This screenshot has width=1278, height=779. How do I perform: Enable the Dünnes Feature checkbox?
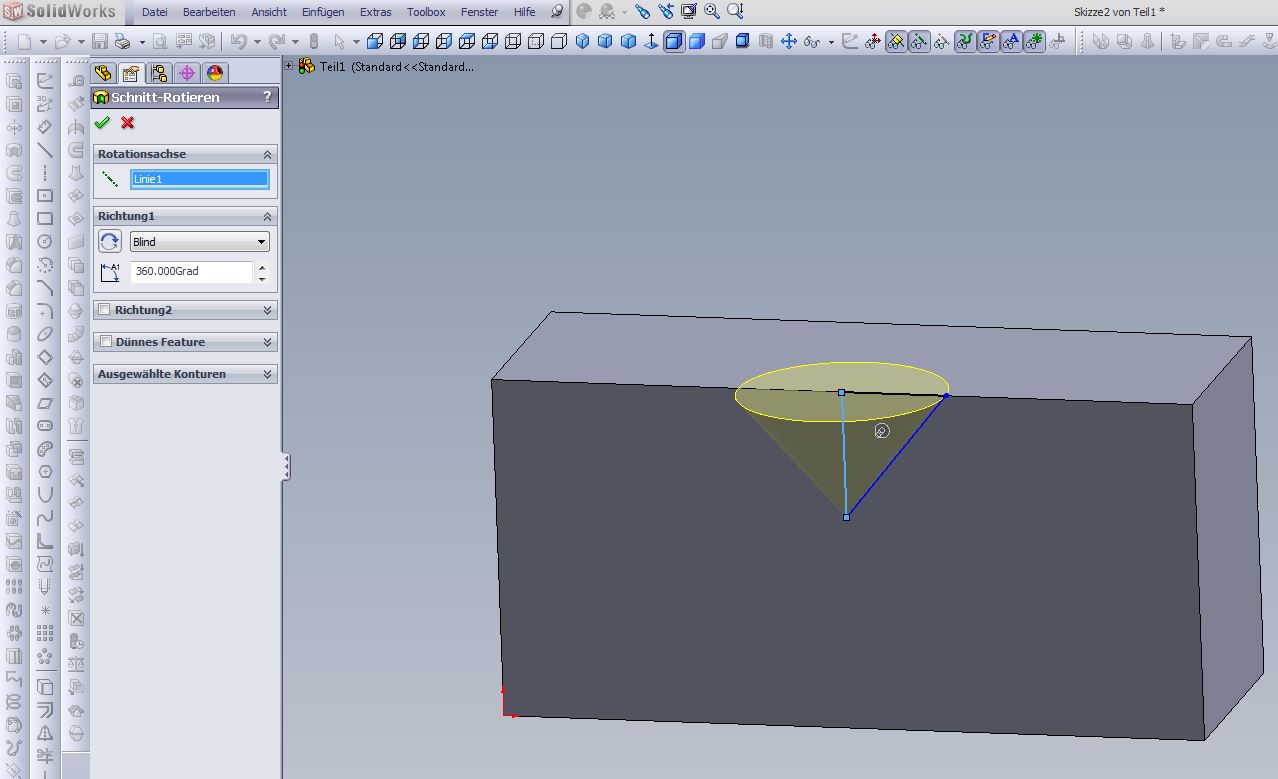105,342
